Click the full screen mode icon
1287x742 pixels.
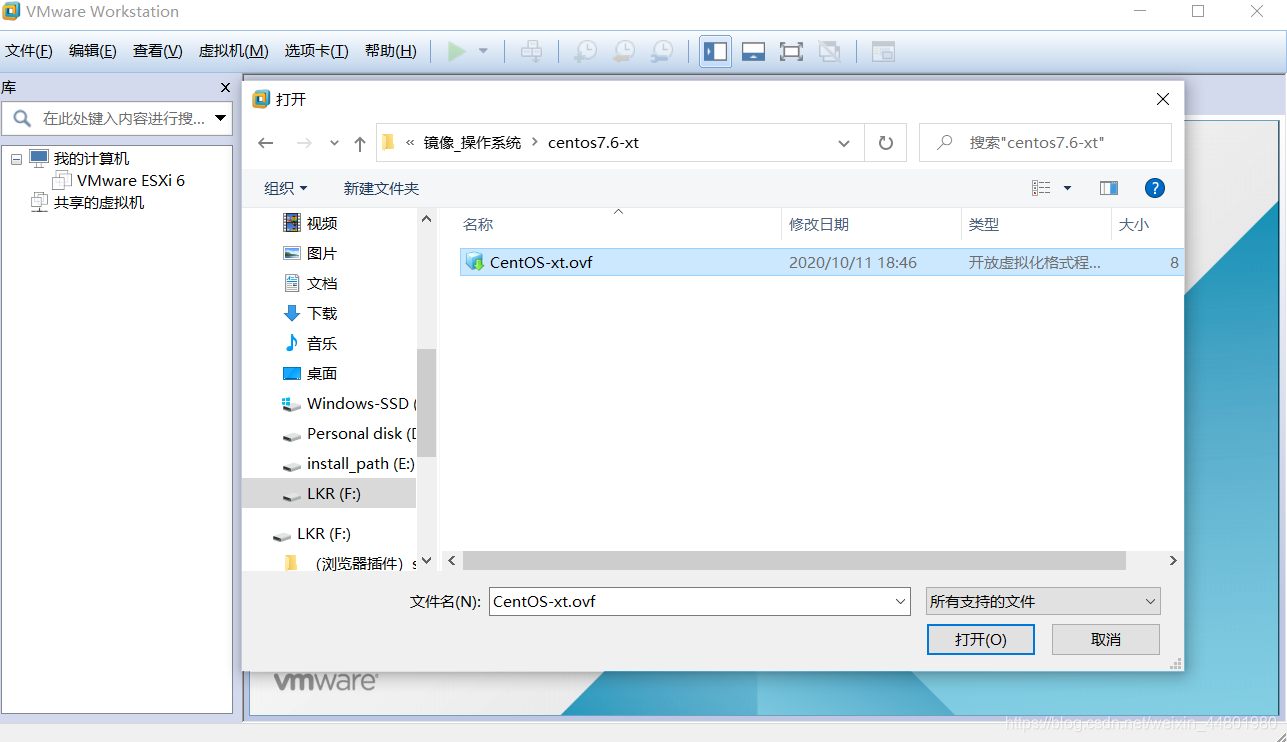point(791,51)
